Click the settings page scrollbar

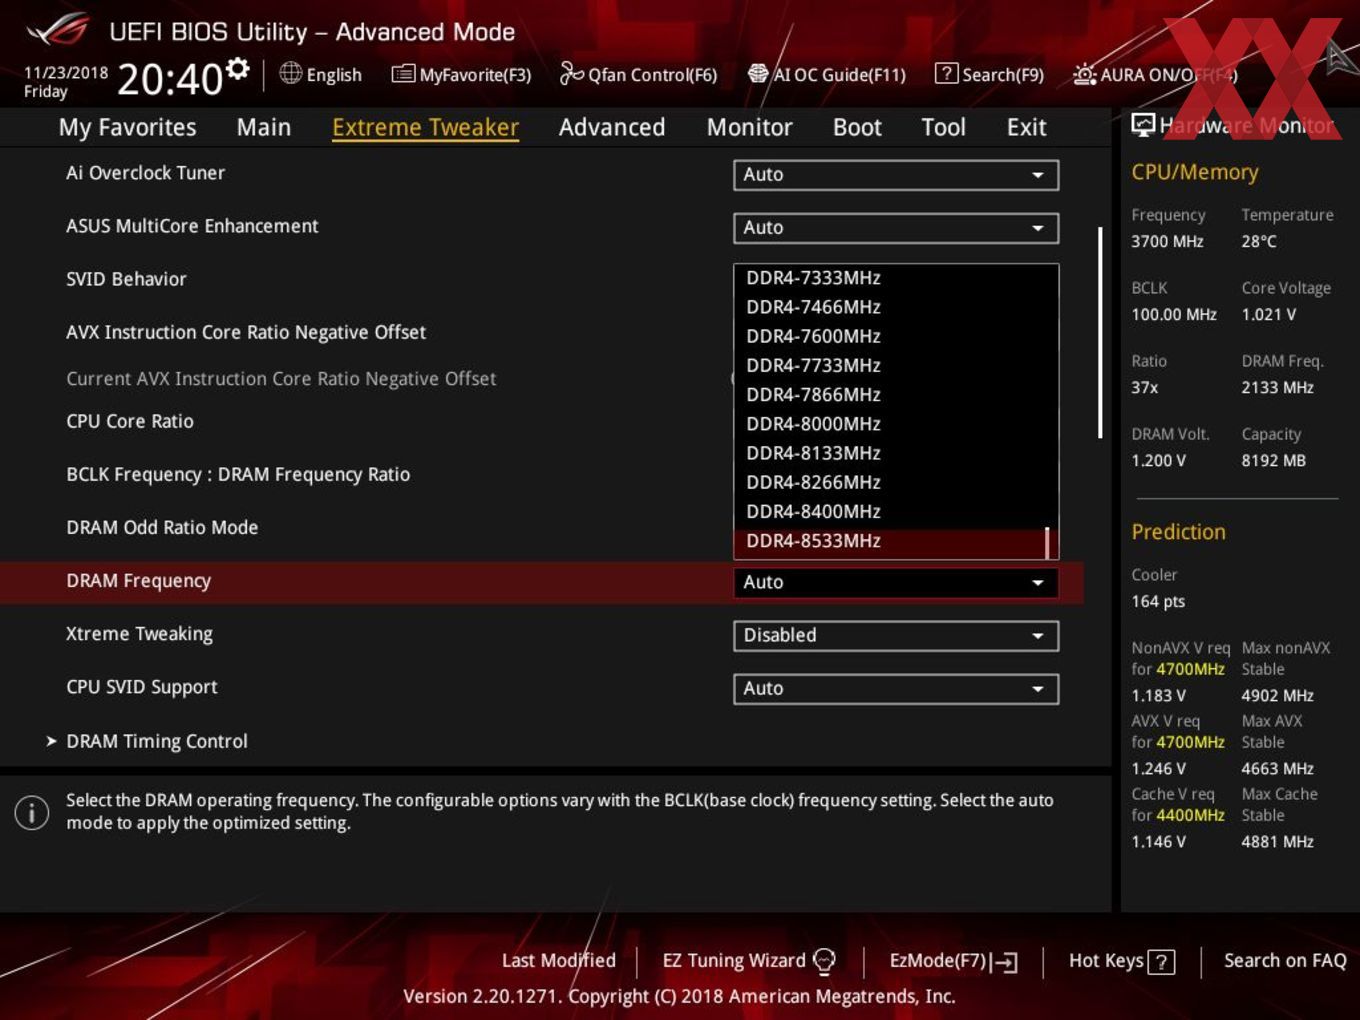coord(1100,332)
